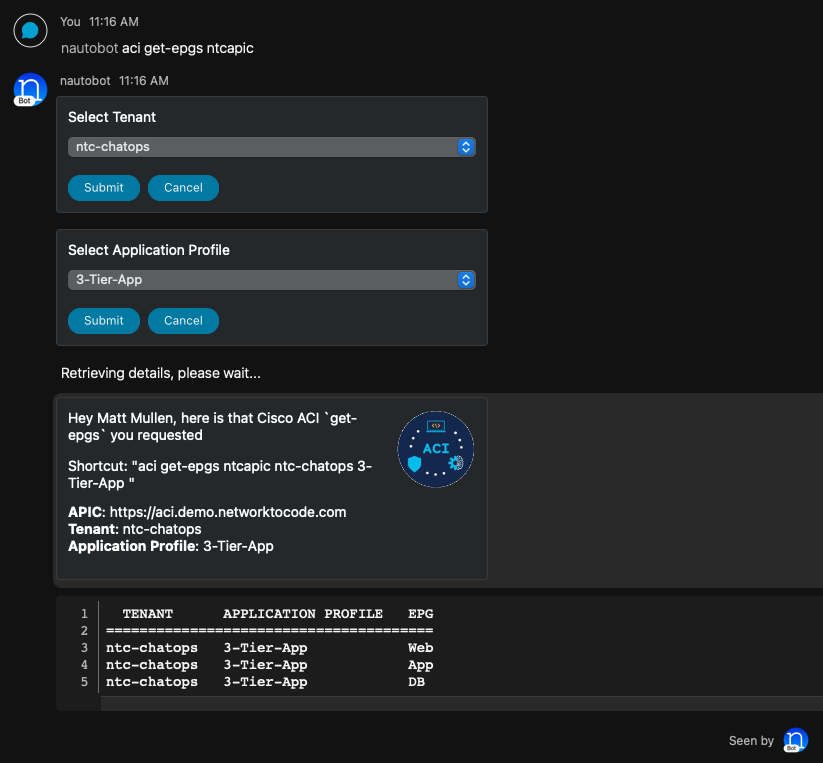Viewport: 823px width, 763px height.
Task: Expand the Application Profile dropdown showing 3-Tier-App
Action: [271, 280]
